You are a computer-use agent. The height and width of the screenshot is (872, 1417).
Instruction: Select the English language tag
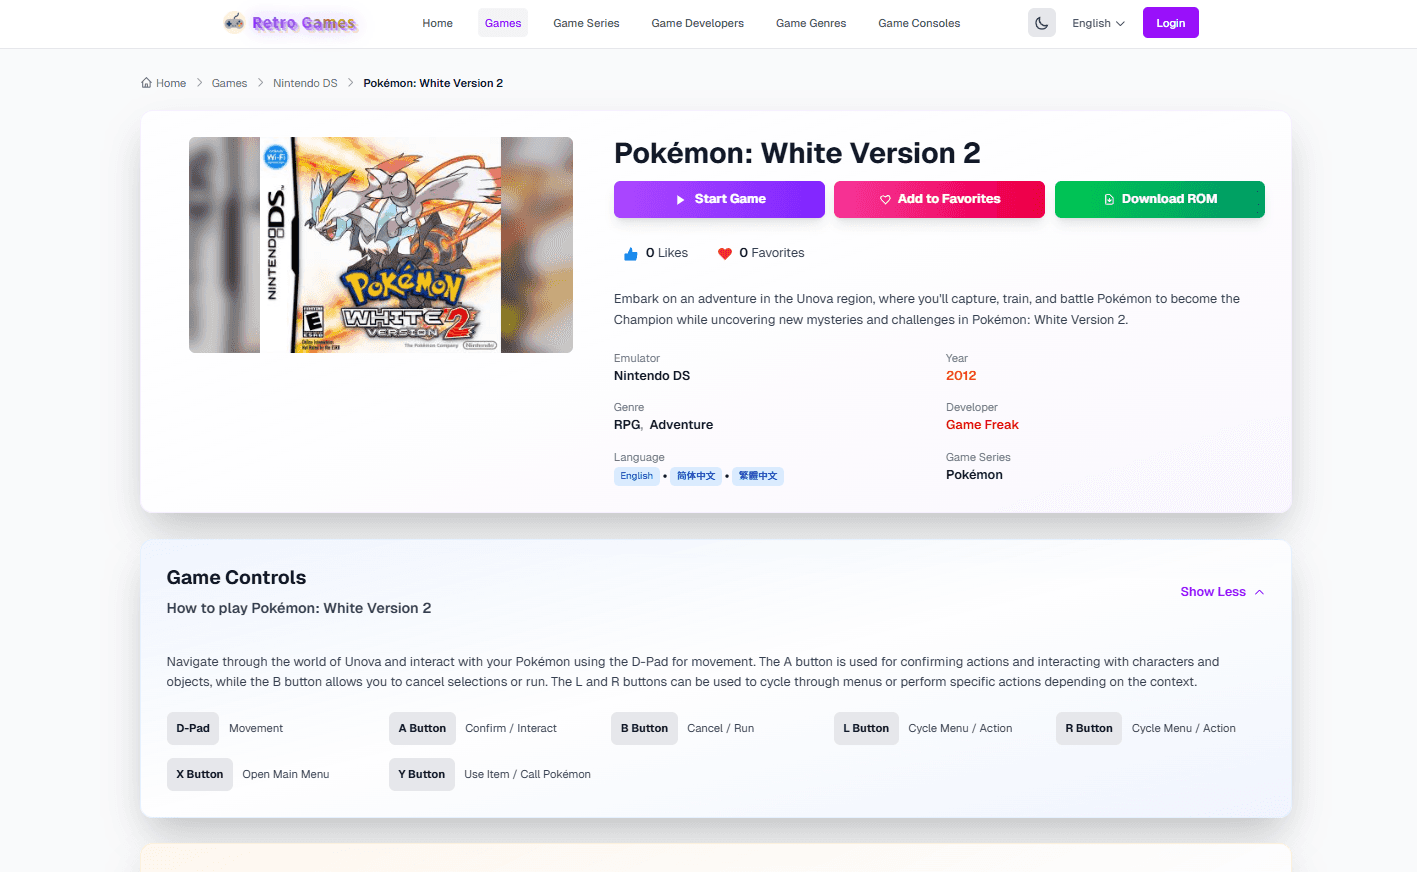click(x=636, y=476)
